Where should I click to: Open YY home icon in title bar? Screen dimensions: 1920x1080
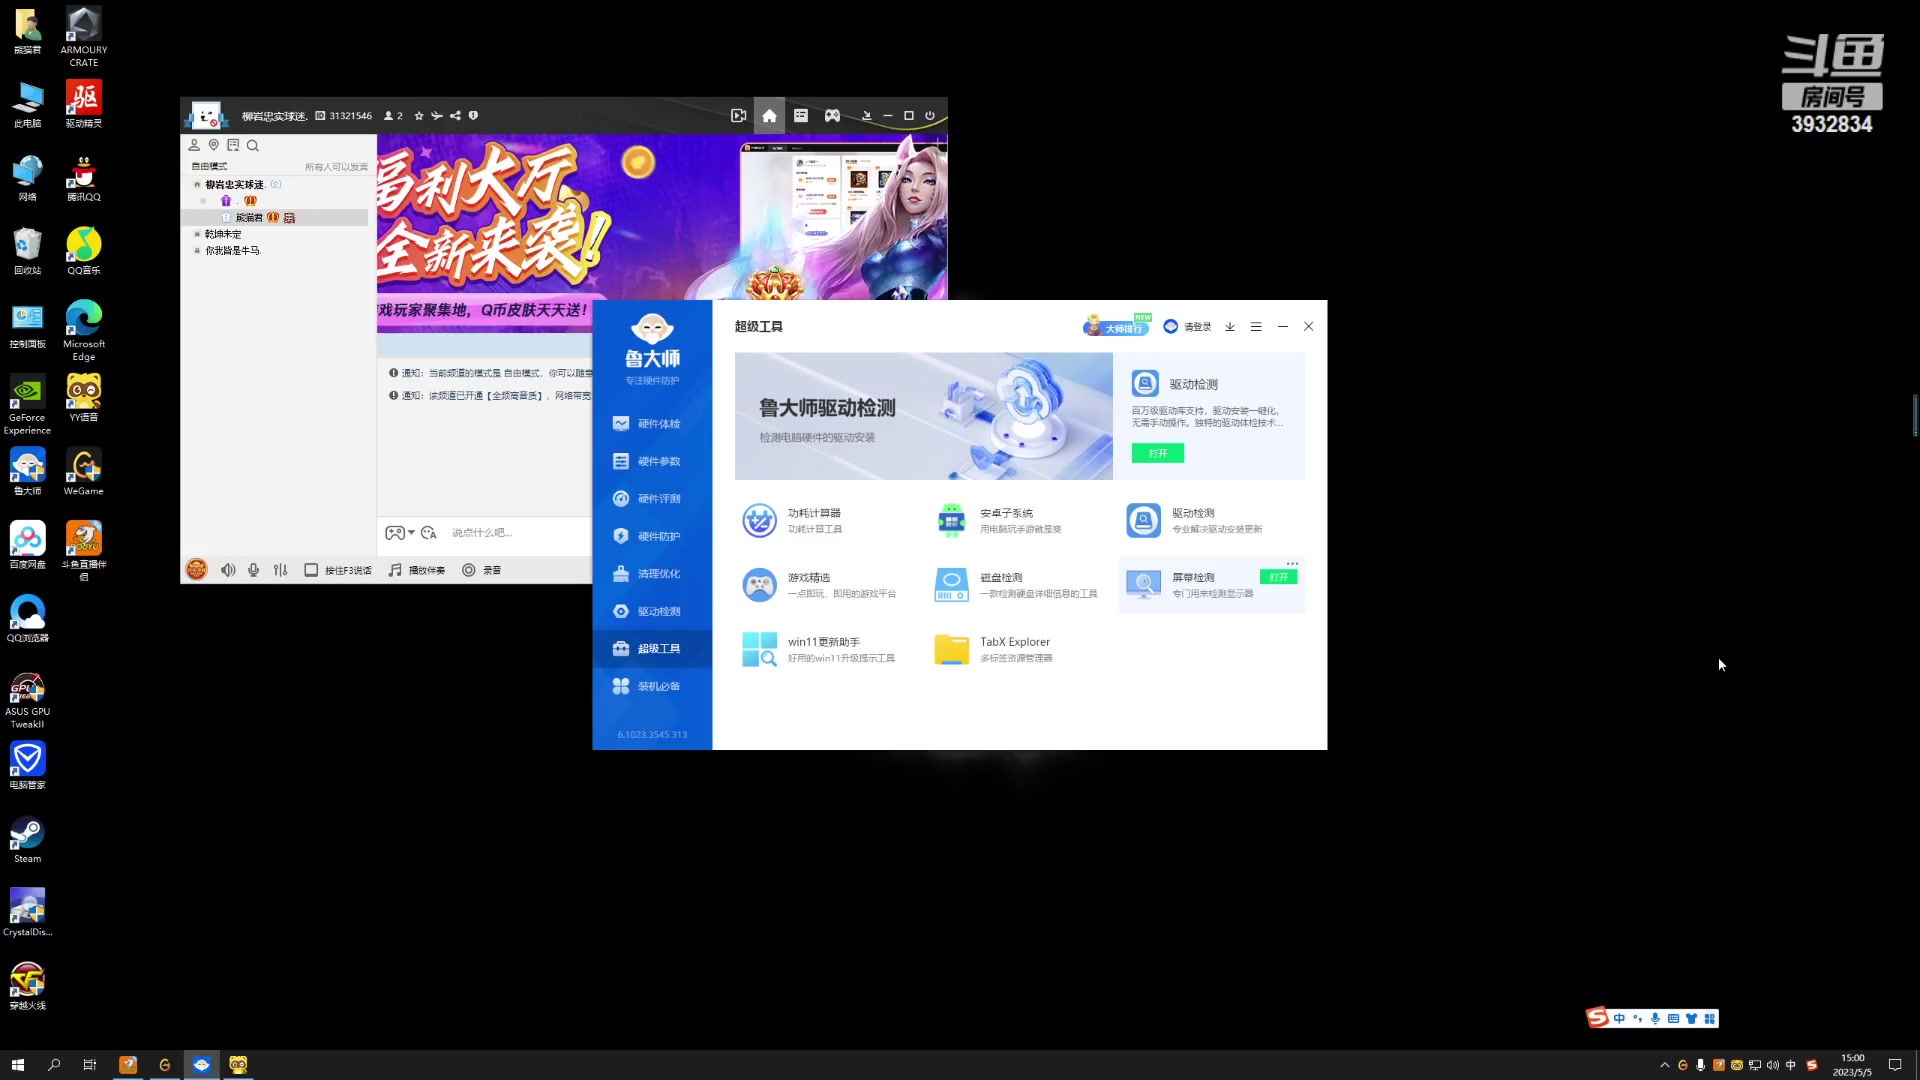point(769,116)
